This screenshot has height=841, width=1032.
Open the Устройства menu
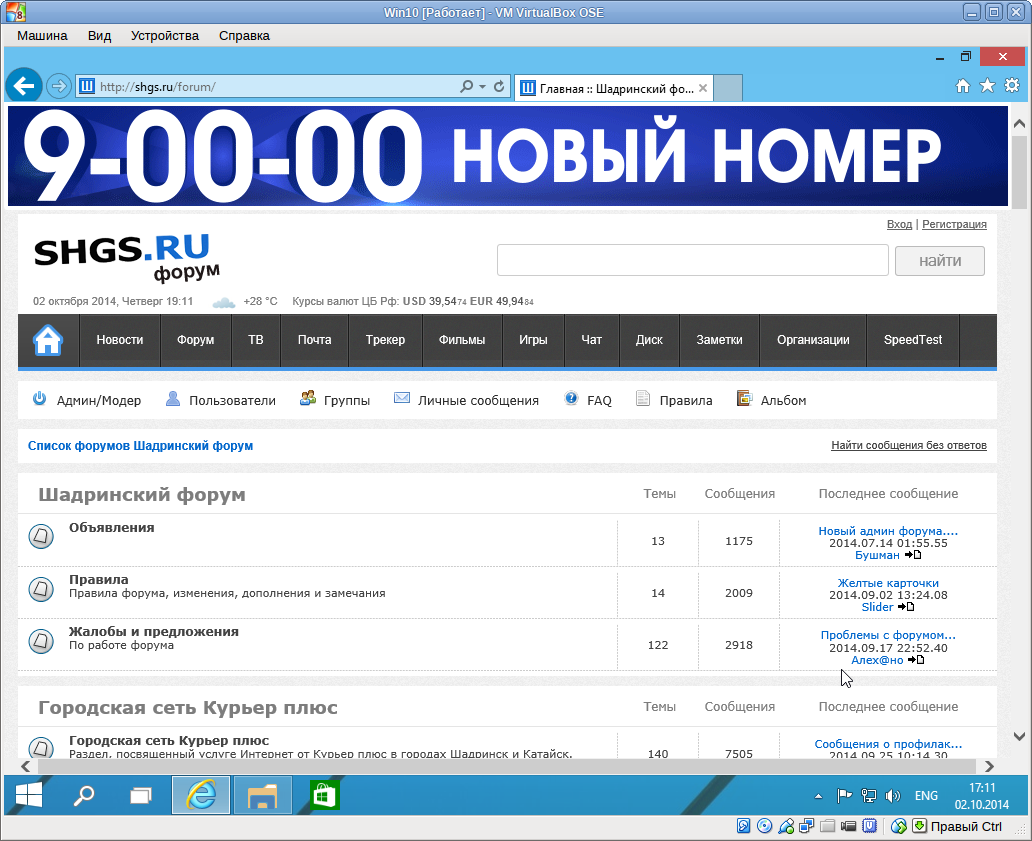tap(165, 36)
